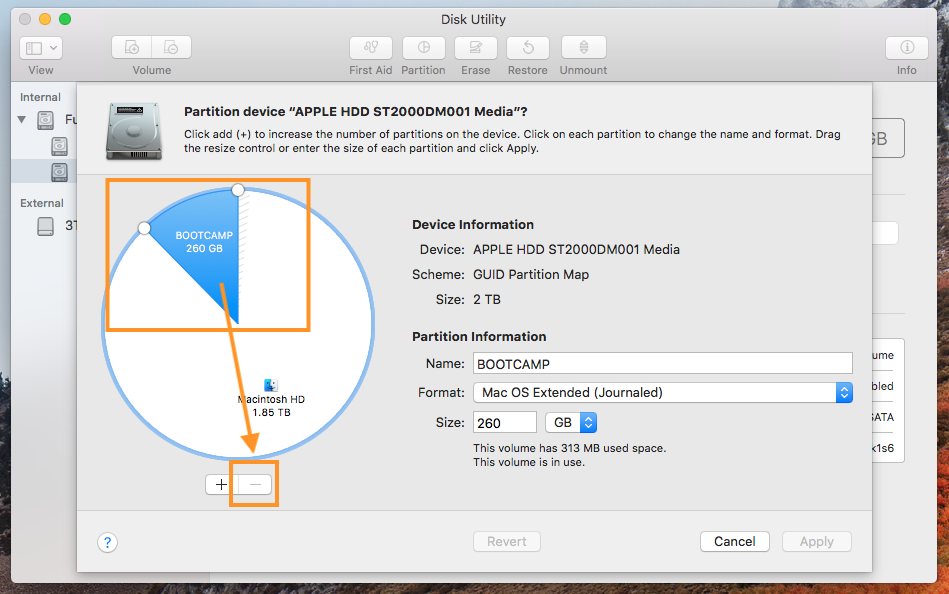This screenshot has width=949, height=594.
Task: Remove the partition with the minus button
Action: (255, 484)
